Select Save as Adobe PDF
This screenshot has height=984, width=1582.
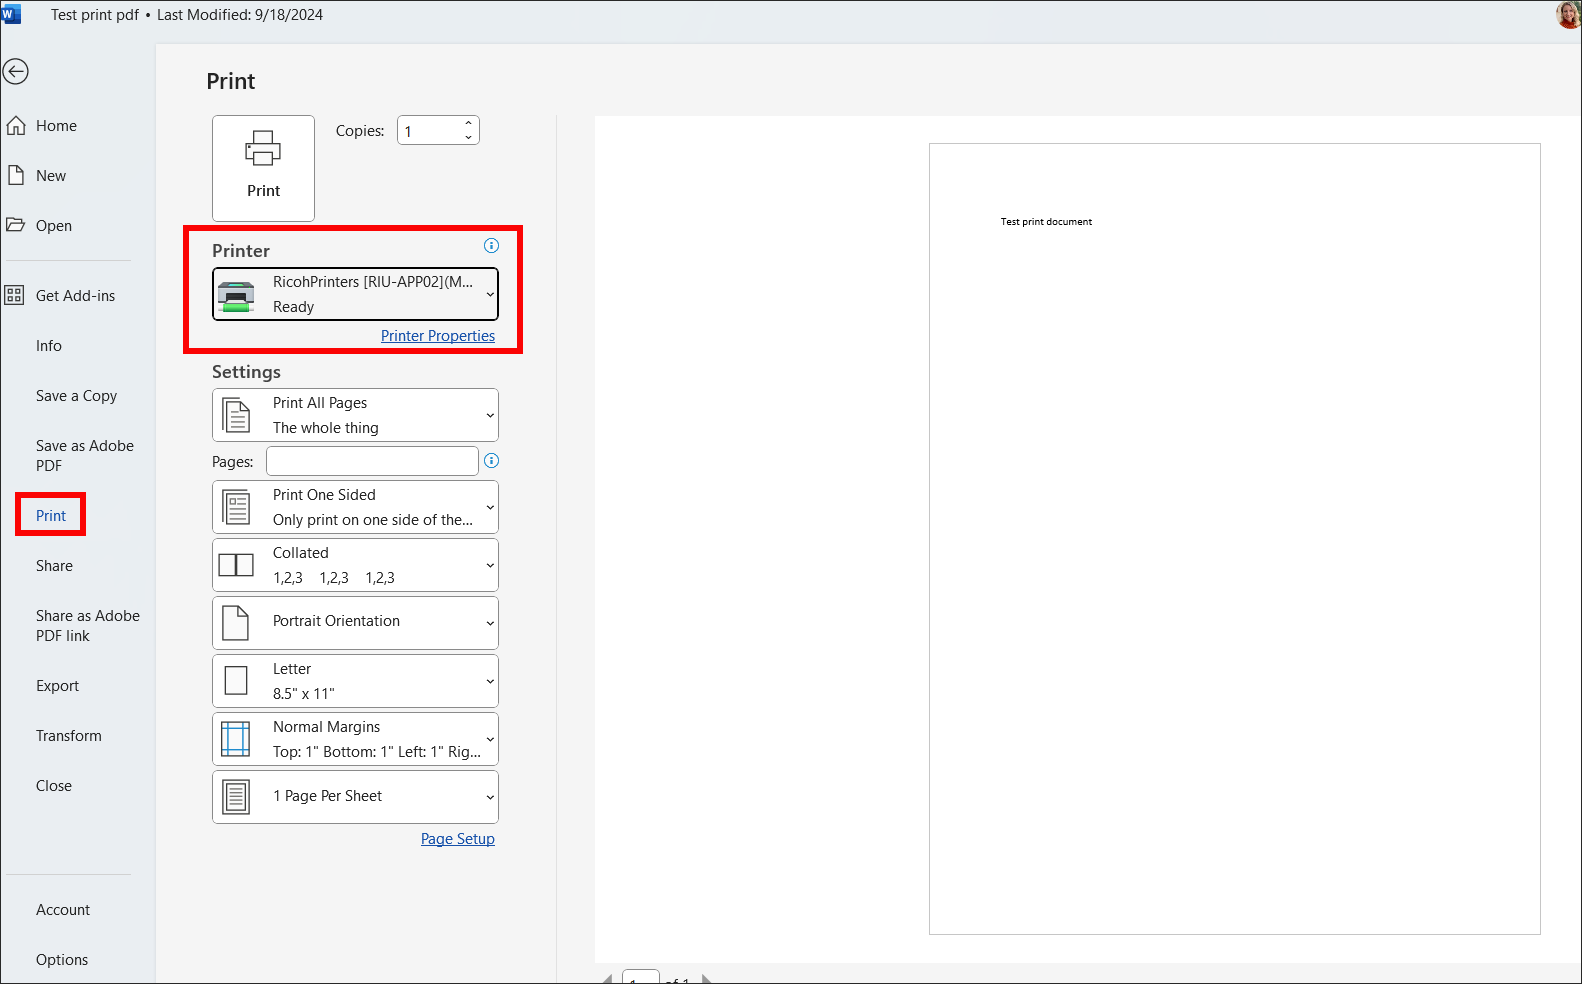84,455
